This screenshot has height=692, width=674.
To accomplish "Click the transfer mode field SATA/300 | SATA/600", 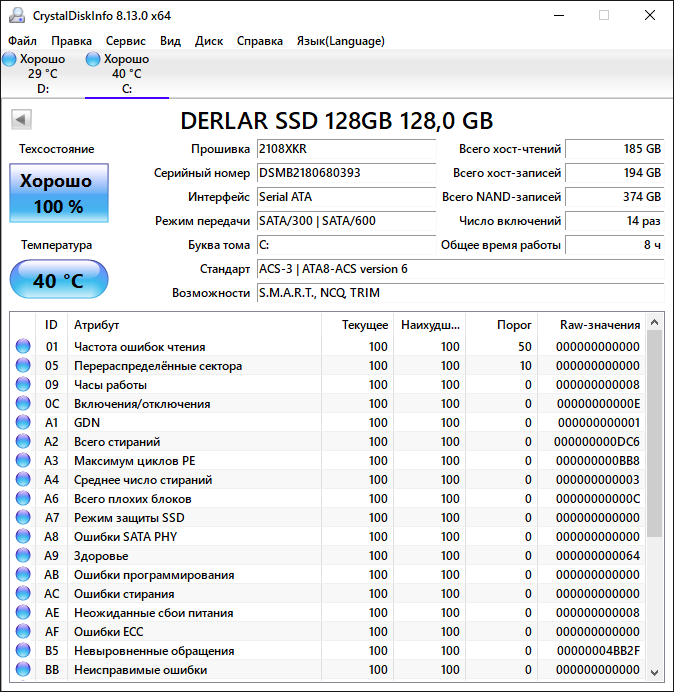I will [346, 221].
